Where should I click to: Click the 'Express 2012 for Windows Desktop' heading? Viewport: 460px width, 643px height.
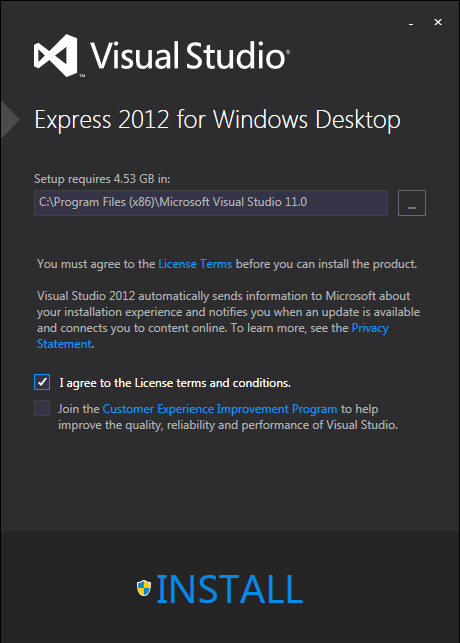pyautogui.click(x=217, y=120)
